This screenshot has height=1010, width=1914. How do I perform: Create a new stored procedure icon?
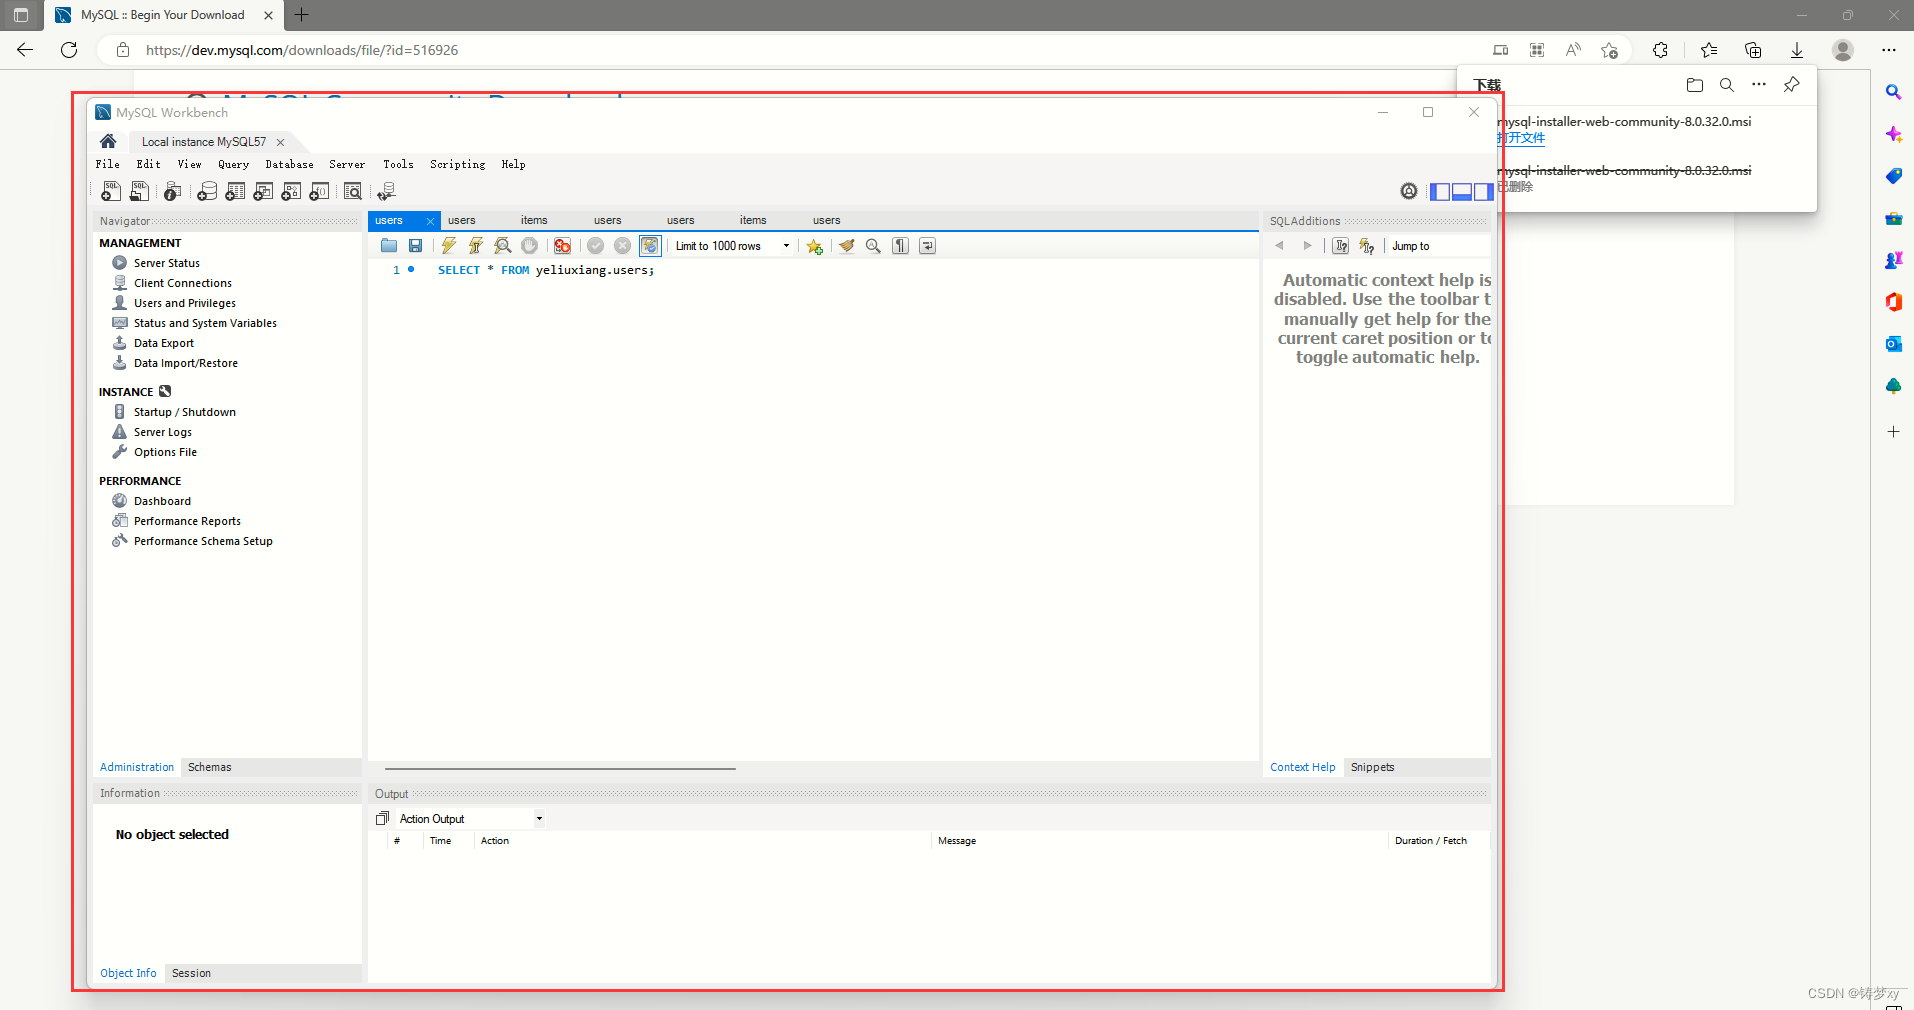(291, 191)
